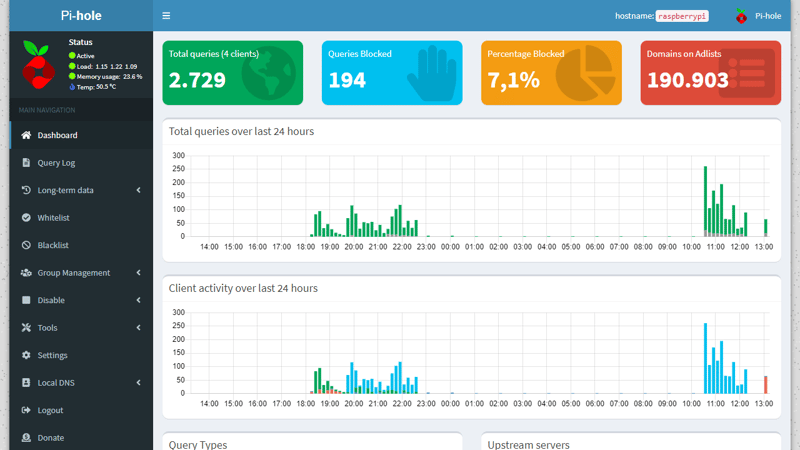Viewport: 800px width, 450px height.
Task: Click the Pi-hole raspberry logo in sidebar
Action: 39,66
